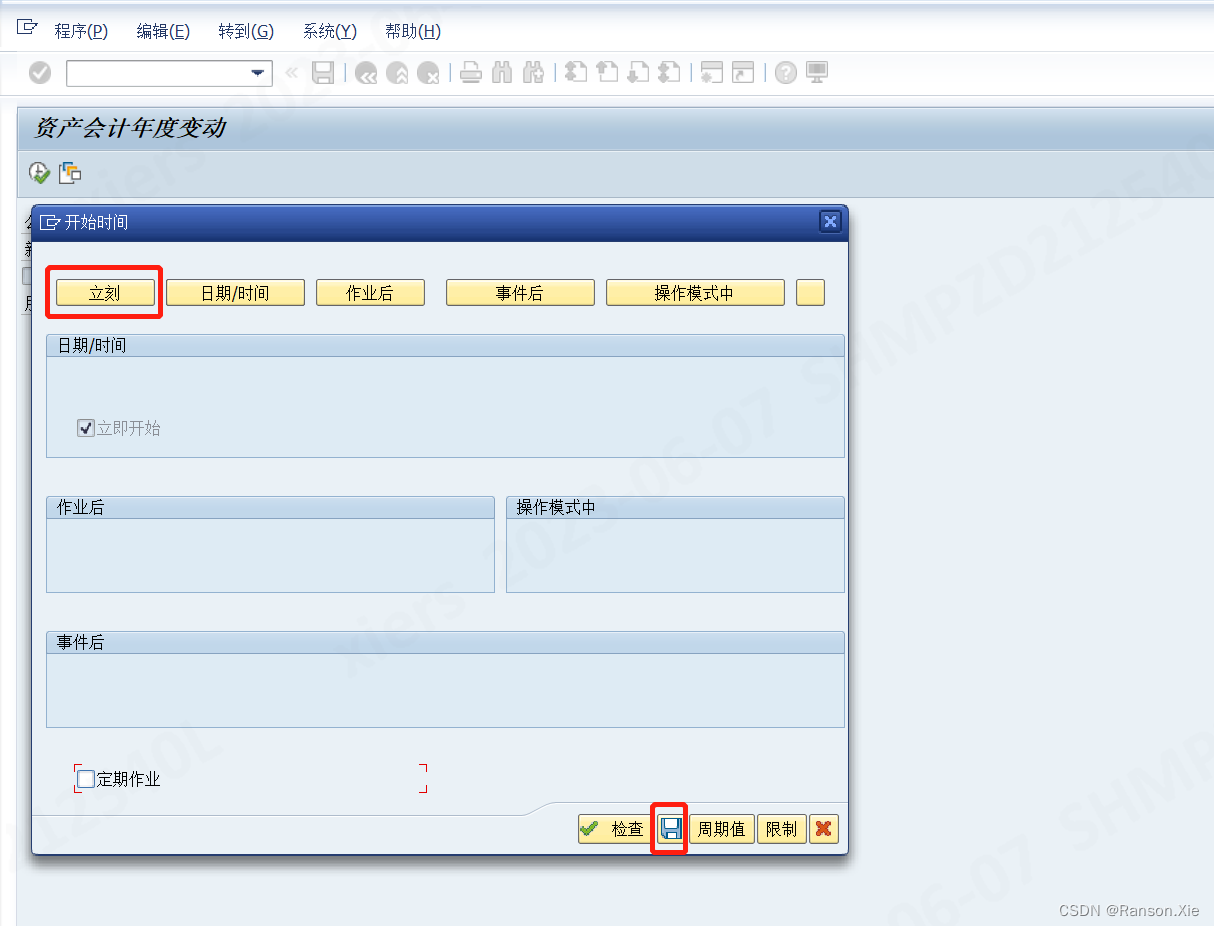Viewport: 1214px width, 926px height.
Task: Click the Save icon in the standard toolbar
Action: coord(322,72)
